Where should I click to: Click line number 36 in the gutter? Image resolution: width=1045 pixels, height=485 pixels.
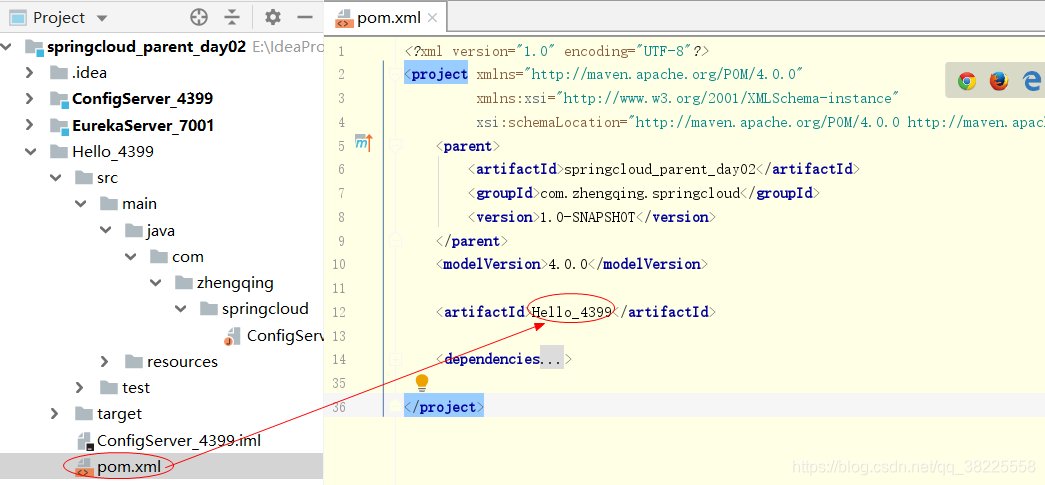tap(339, 407)
